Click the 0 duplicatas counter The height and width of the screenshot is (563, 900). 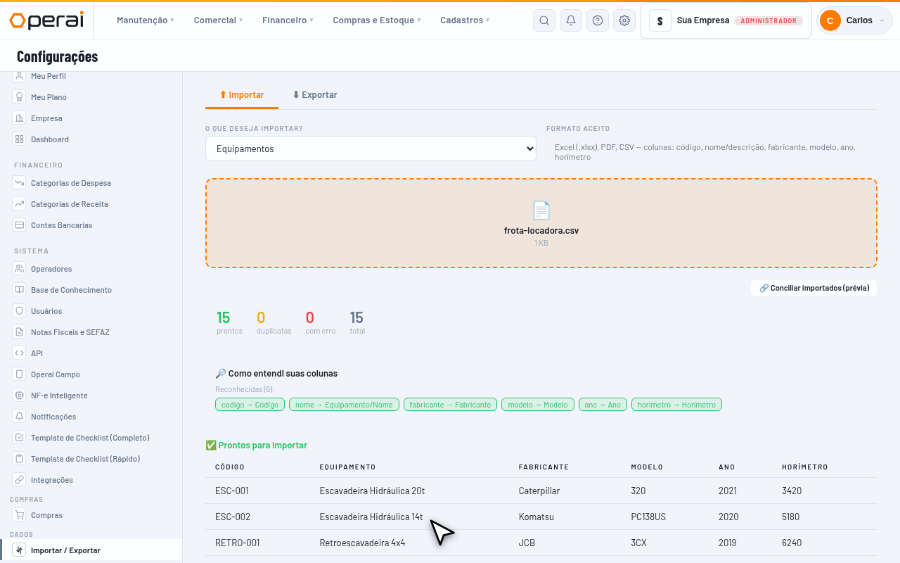tap(274, 323)
